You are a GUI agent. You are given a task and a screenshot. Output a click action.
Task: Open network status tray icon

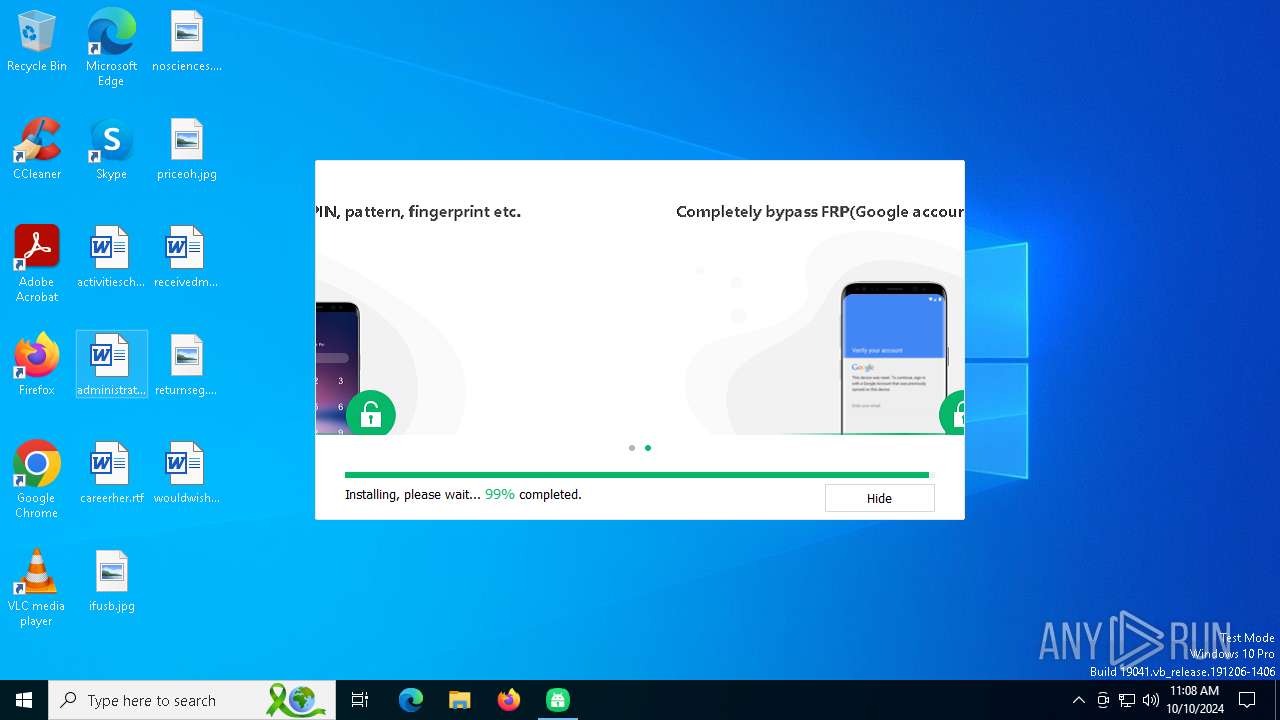click(1127, 700)
